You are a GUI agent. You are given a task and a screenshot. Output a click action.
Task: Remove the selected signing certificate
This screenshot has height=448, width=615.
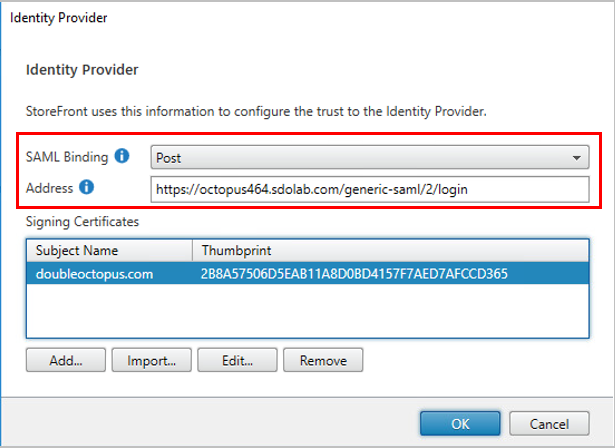click(323, 360)
